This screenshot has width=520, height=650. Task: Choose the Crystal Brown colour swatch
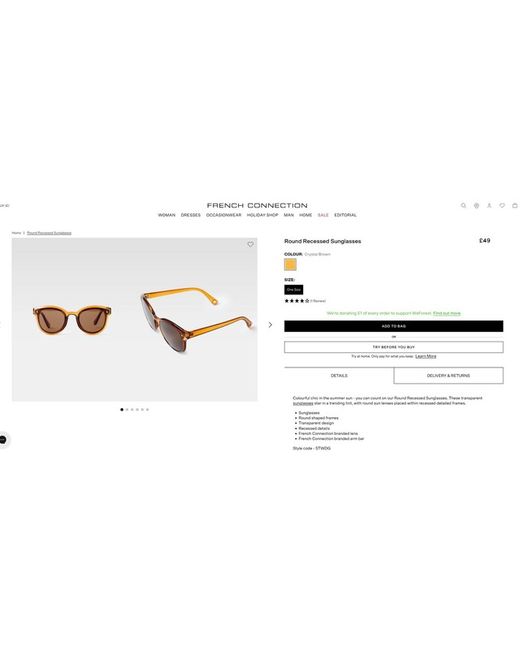[x=290, y=264]
